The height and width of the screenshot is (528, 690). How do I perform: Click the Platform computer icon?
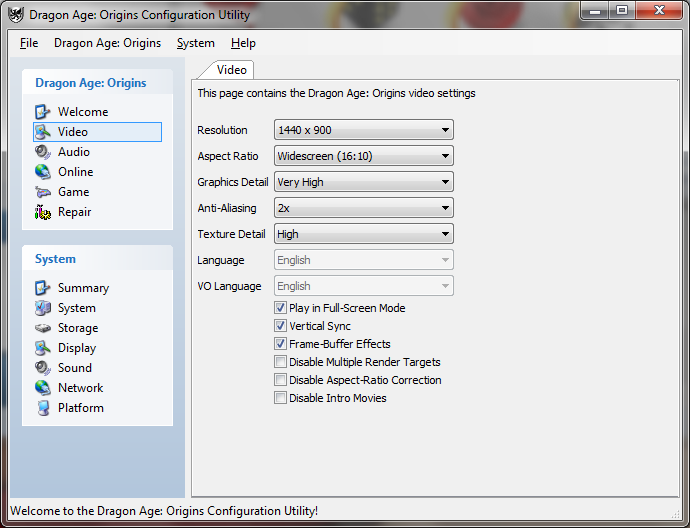(43, 408)
